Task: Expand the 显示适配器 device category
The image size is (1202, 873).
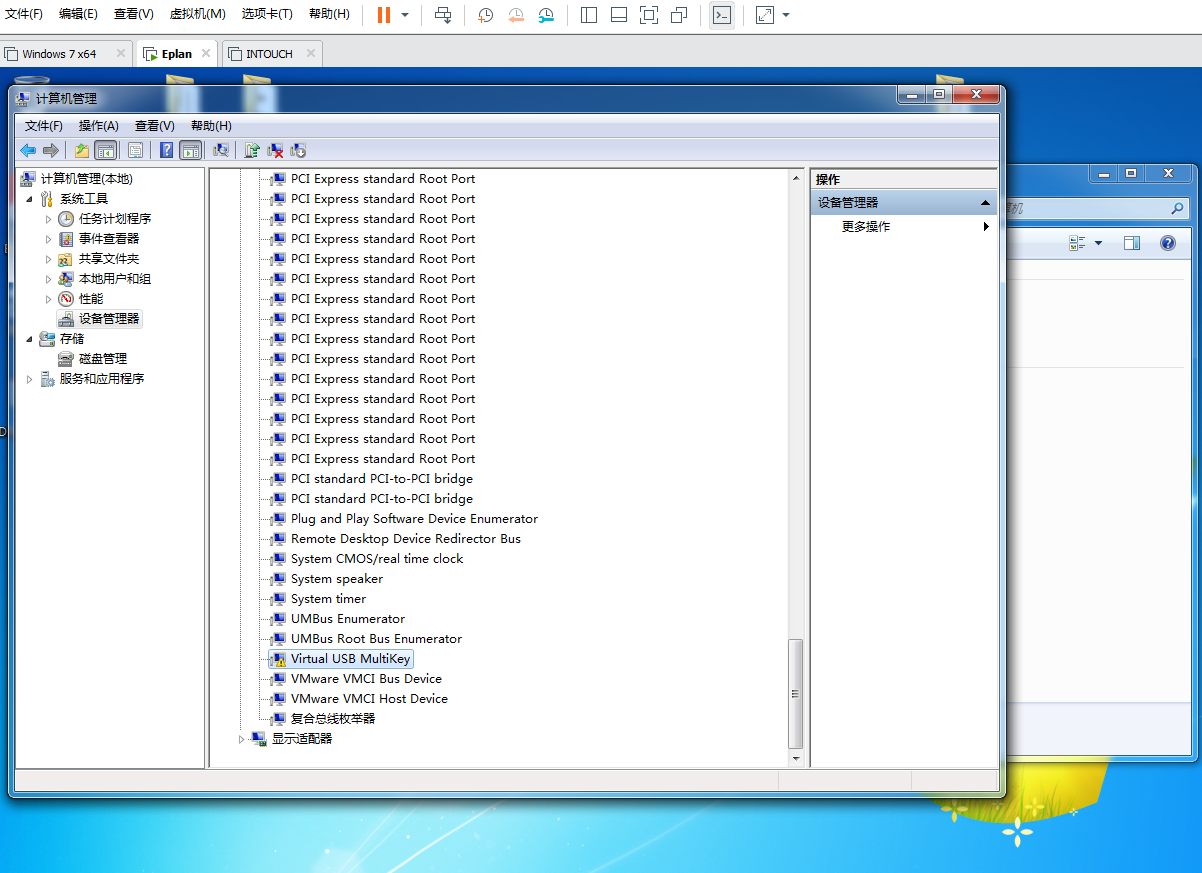Action: click(241, 739)
